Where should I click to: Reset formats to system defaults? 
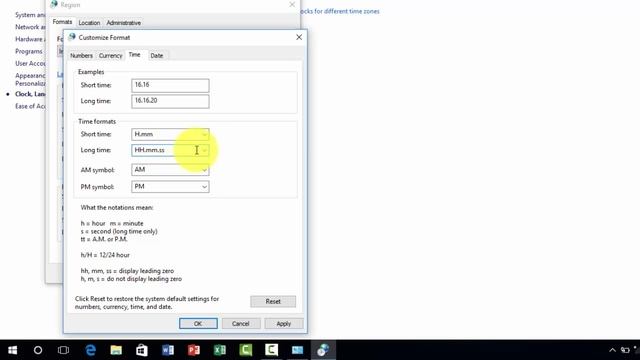point(273,302)
